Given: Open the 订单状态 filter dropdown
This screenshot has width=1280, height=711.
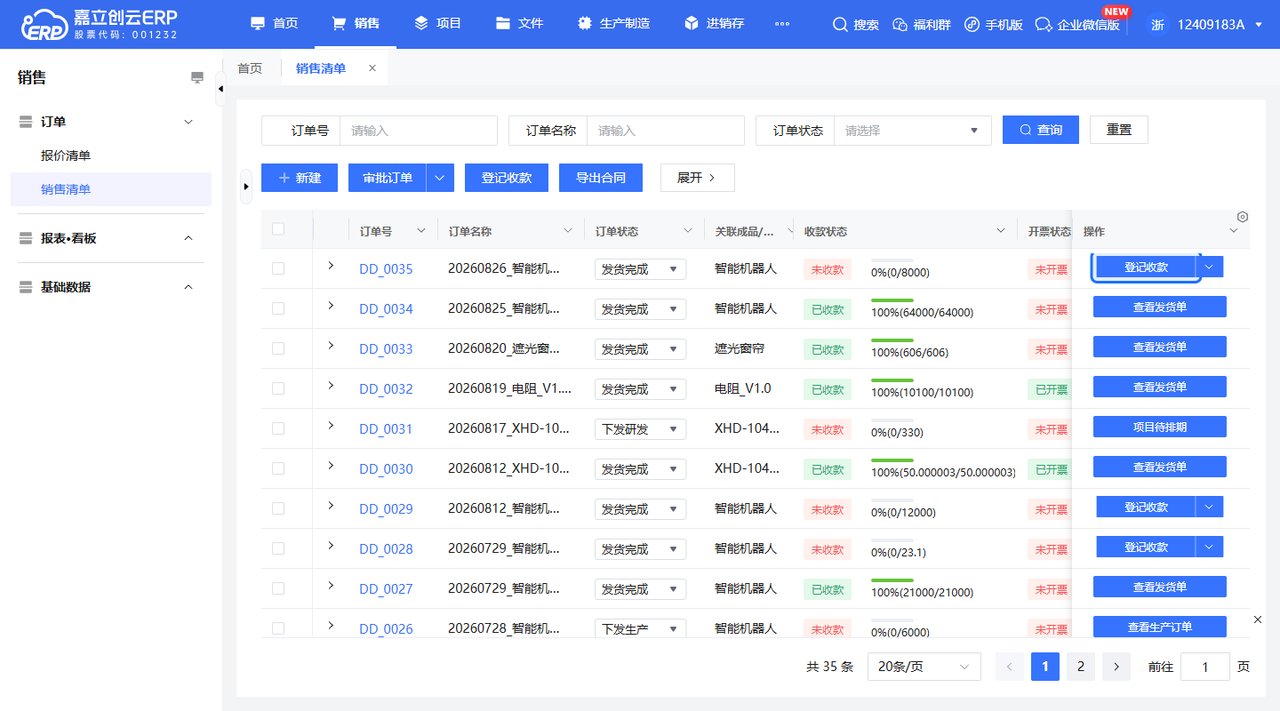Looking at the screenshot, I should 912,130.
